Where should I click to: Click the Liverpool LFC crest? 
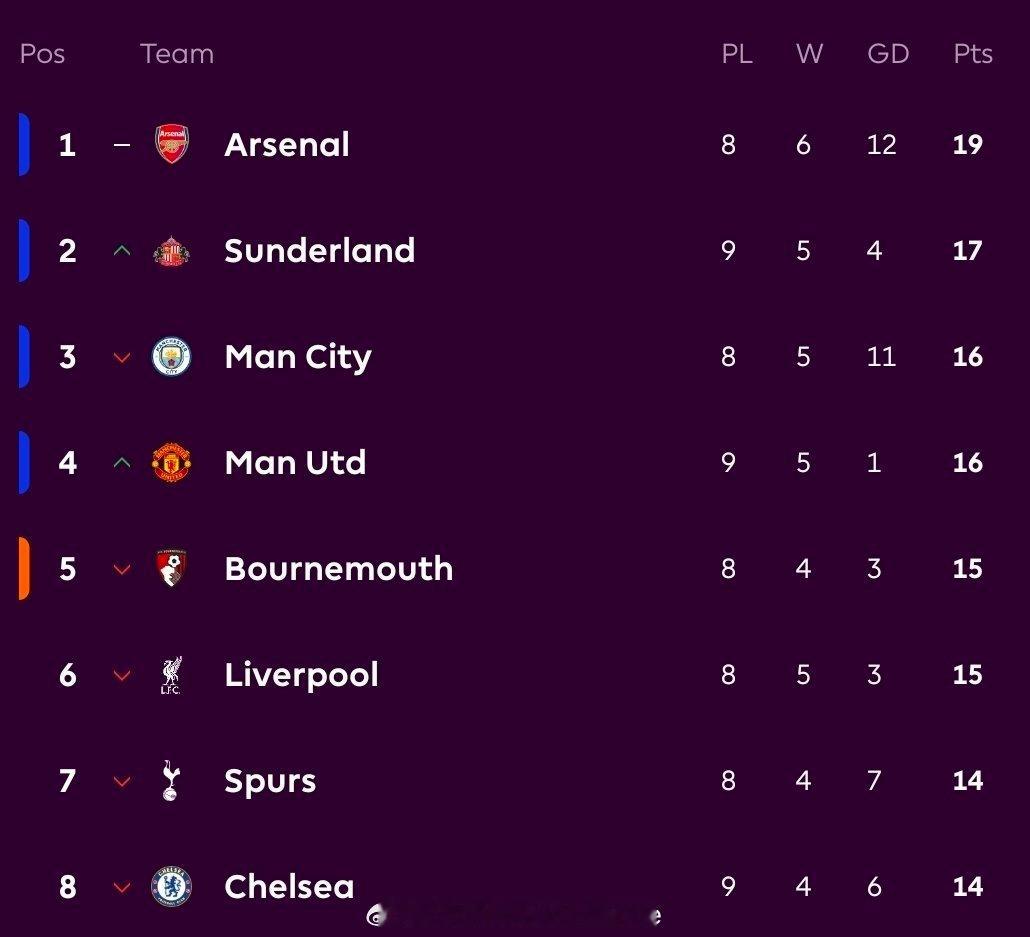[171, 675]
